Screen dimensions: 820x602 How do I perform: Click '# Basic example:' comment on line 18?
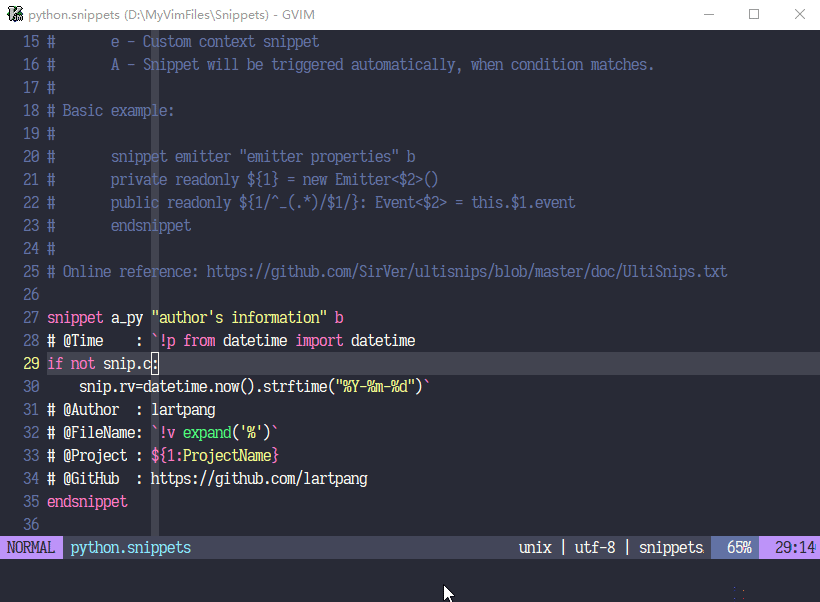point(110,110)
